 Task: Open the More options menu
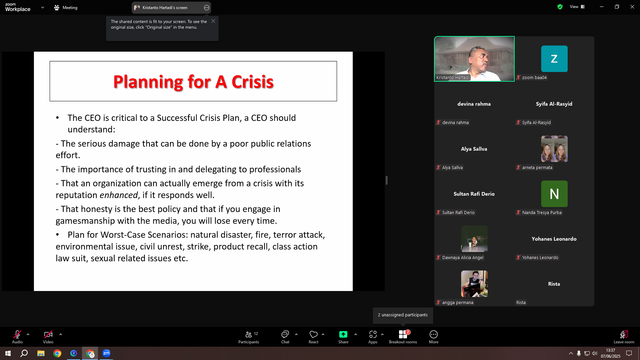point(433,337)
